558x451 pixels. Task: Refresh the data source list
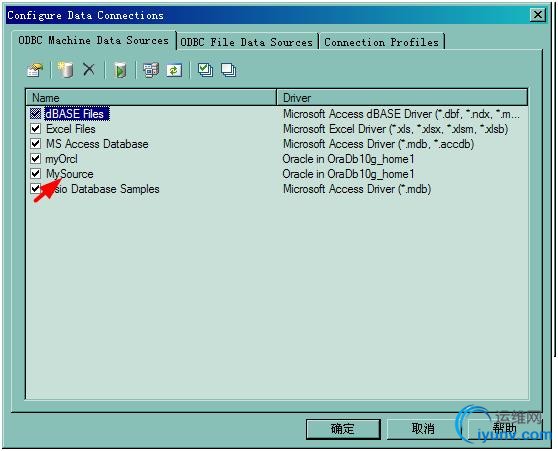click(174, 70)
